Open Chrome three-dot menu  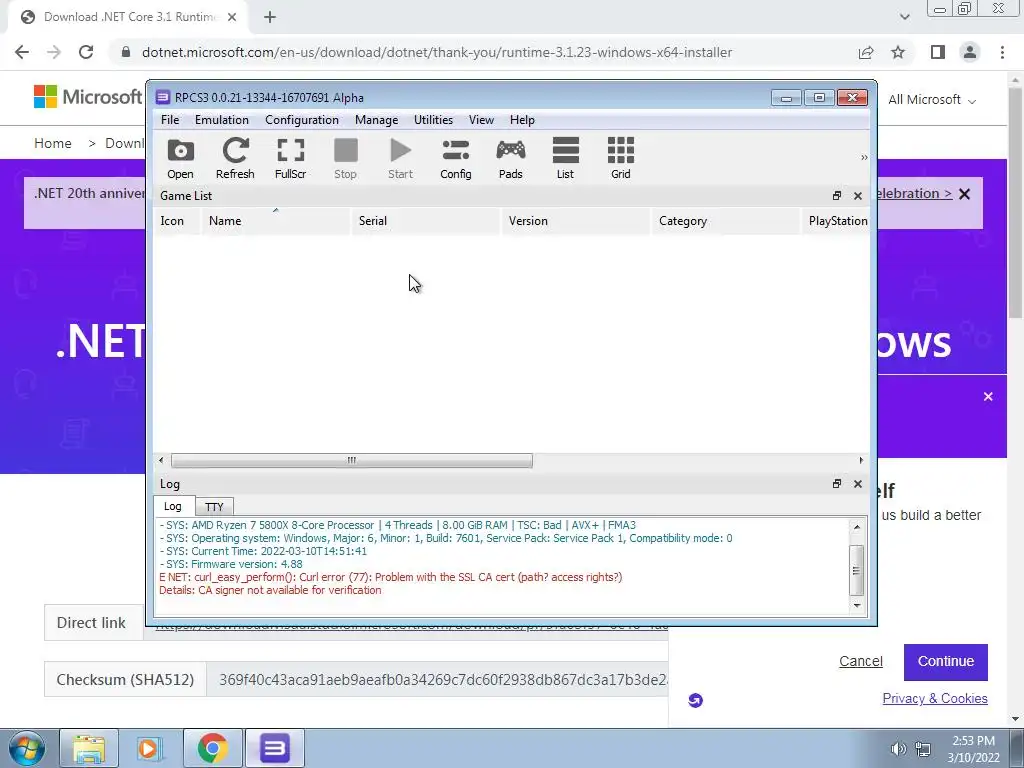point(1002,52)
